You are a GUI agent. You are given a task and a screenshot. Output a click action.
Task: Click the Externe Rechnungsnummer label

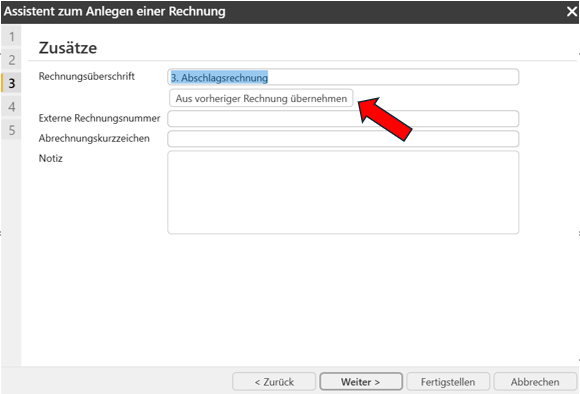coord(99,118)
